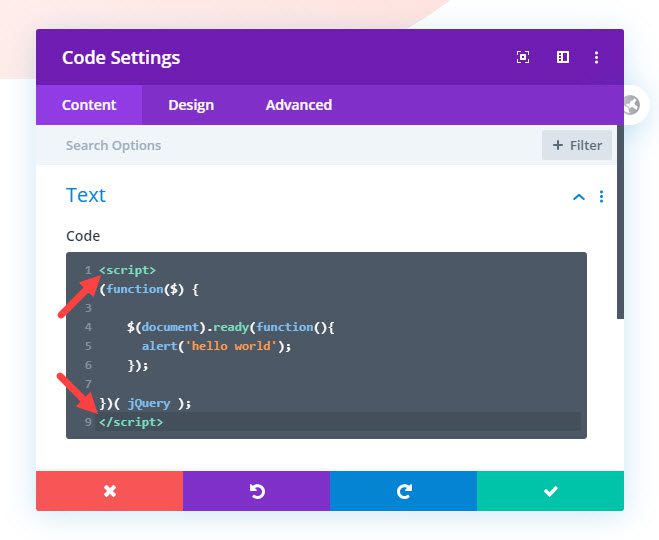Click the $(document).ready code line
Viewport: 659px width, 540px height.
(x=231, y=327)
